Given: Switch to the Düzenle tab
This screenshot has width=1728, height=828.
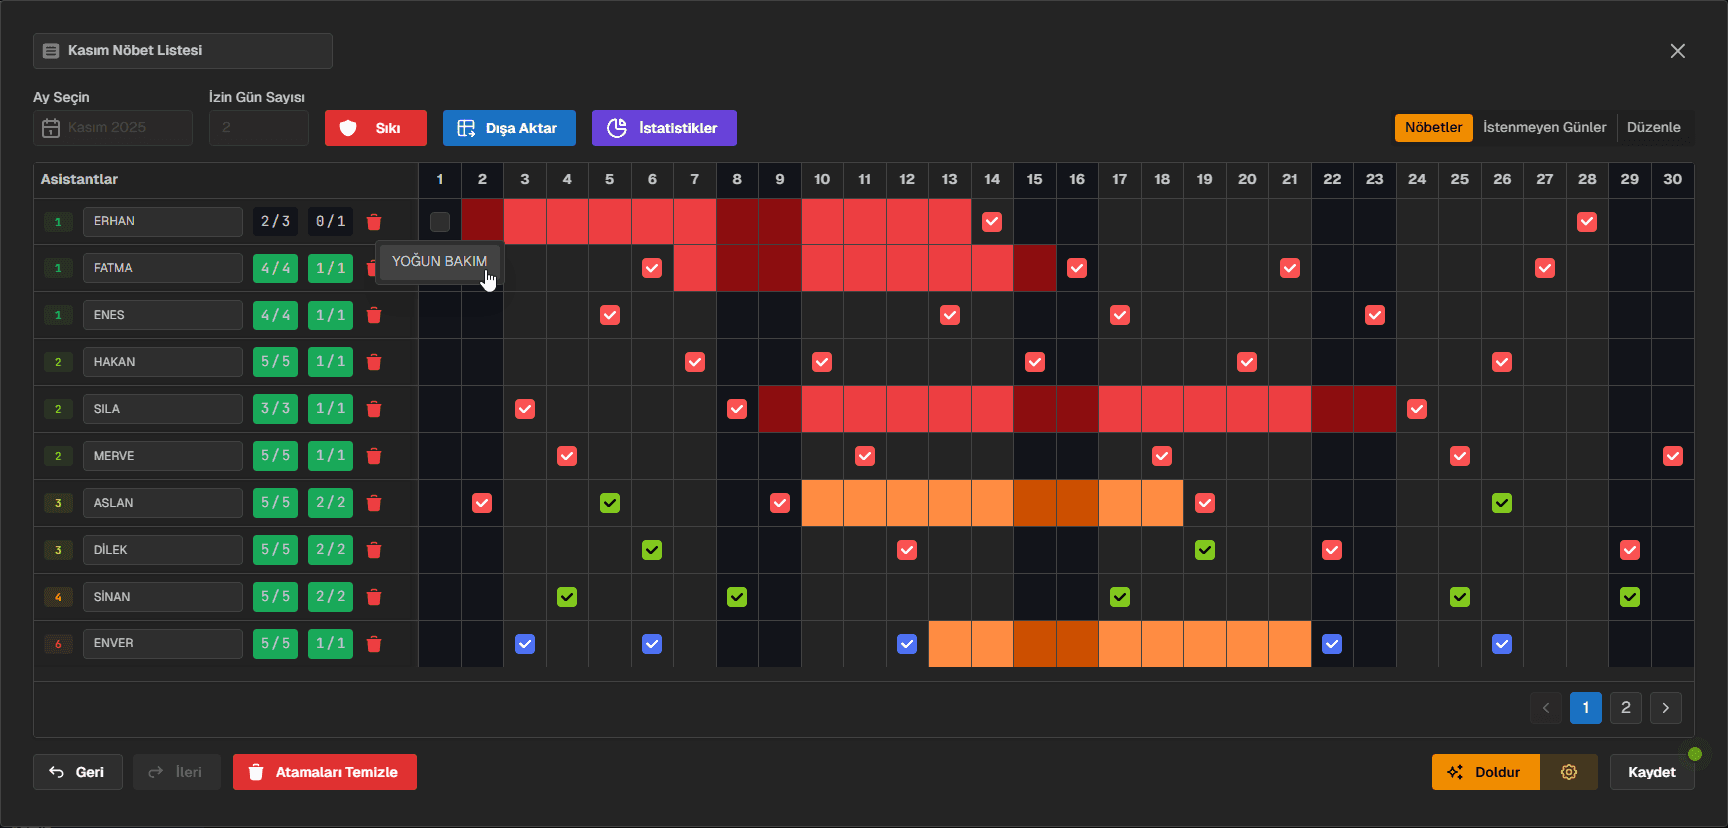Looking at the screenshot, I should (x=1653, y=127).
